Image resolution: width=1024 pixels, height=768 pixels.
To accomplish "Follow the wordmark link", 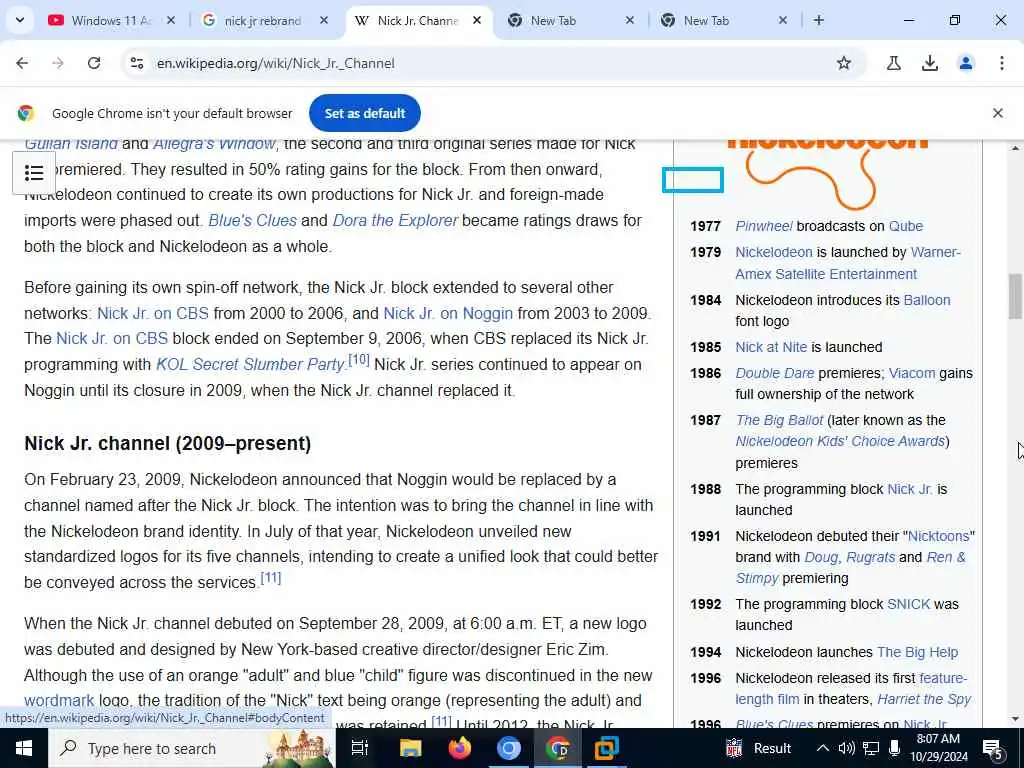I will coord(59,701).
